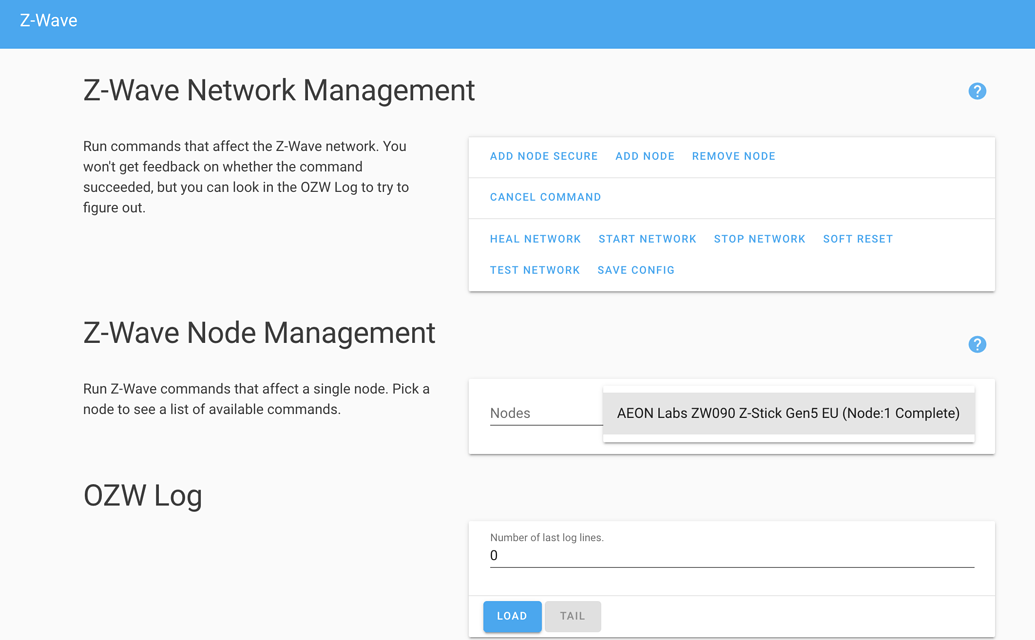Heal the Z-Wave network
Viewport: 1035px width, 640px height.
(x=535, y=239)
